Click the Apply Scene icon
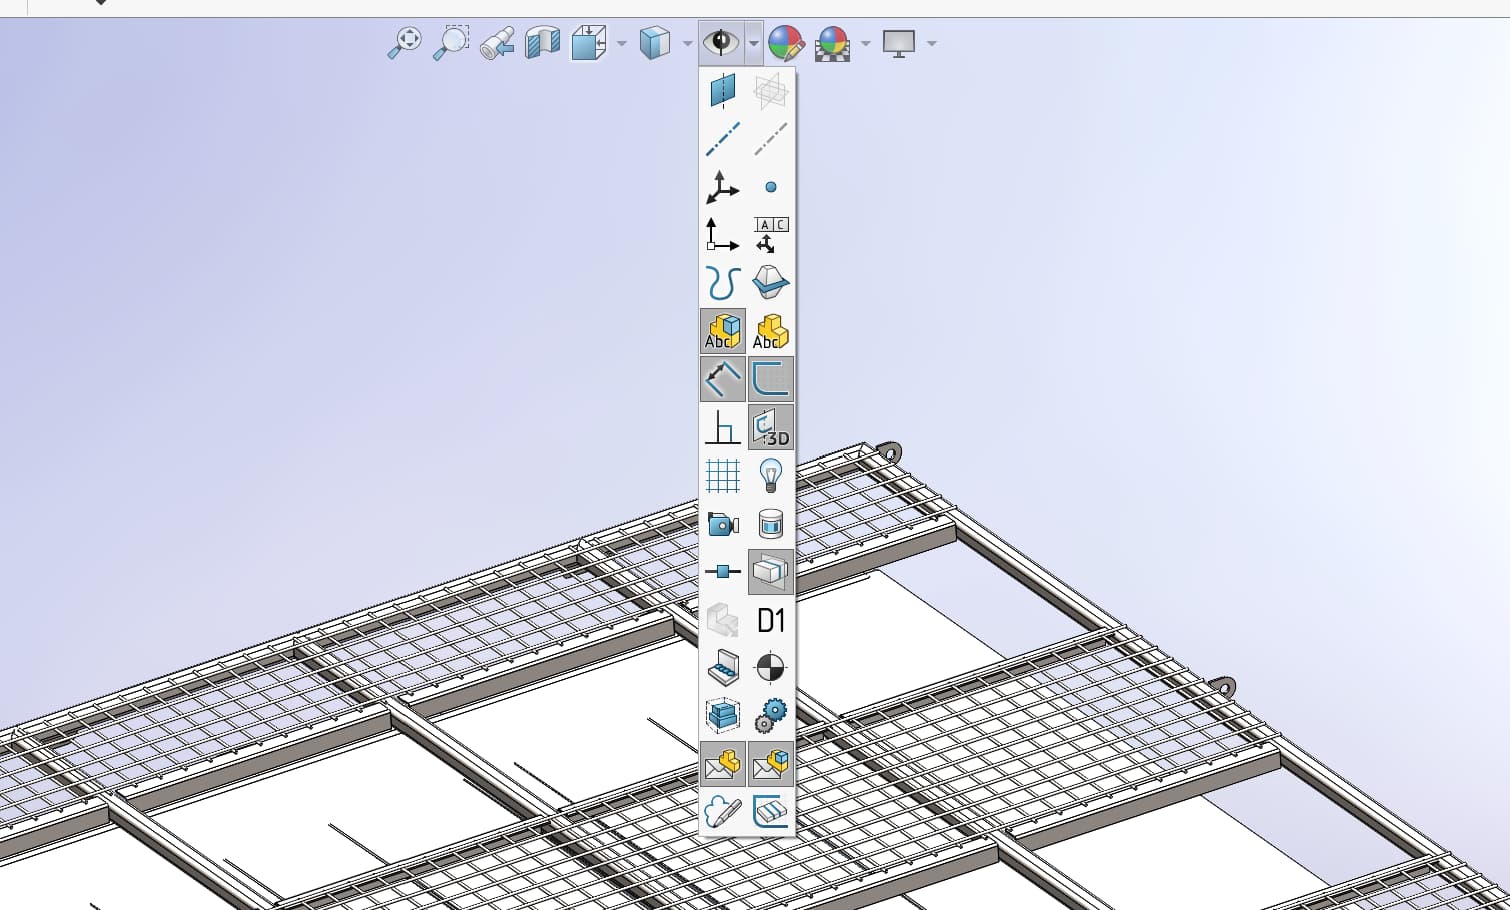This screenshot has width=1510, height=910. point(833,43)
